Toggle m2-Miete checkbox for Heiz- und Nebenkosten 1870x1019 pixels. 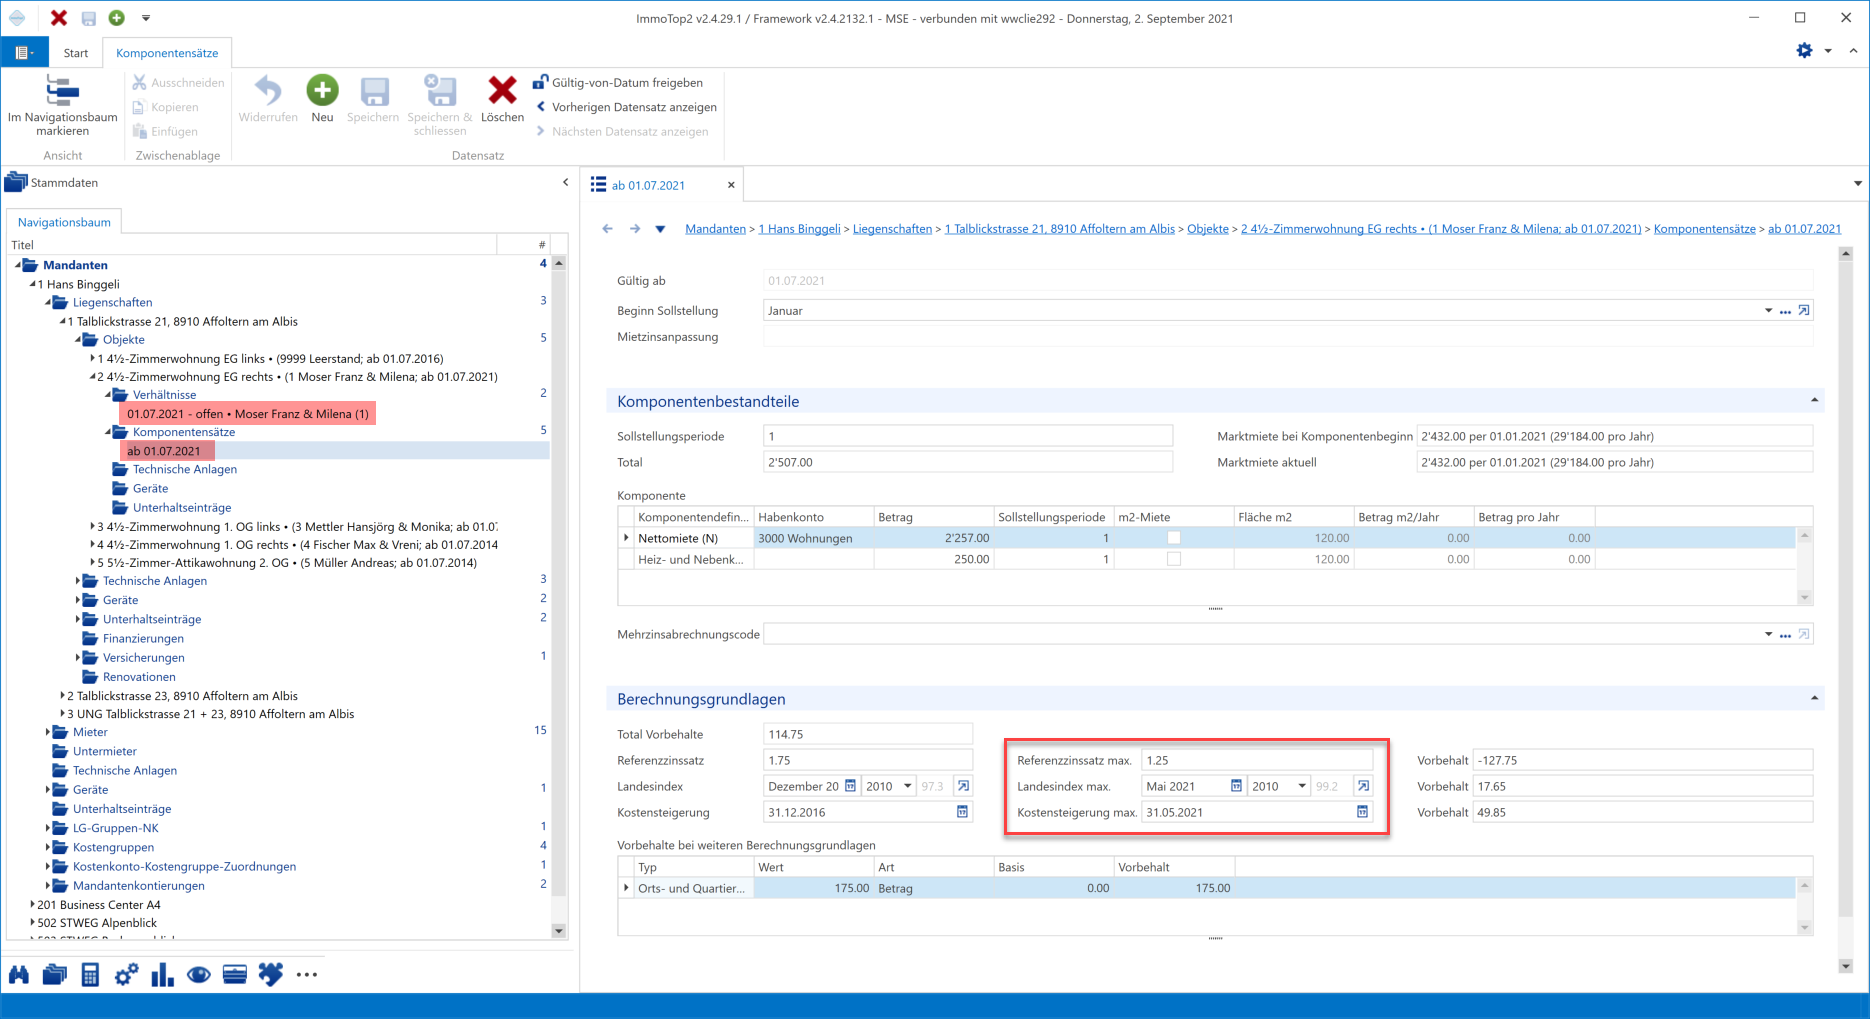pos(1174,560)
